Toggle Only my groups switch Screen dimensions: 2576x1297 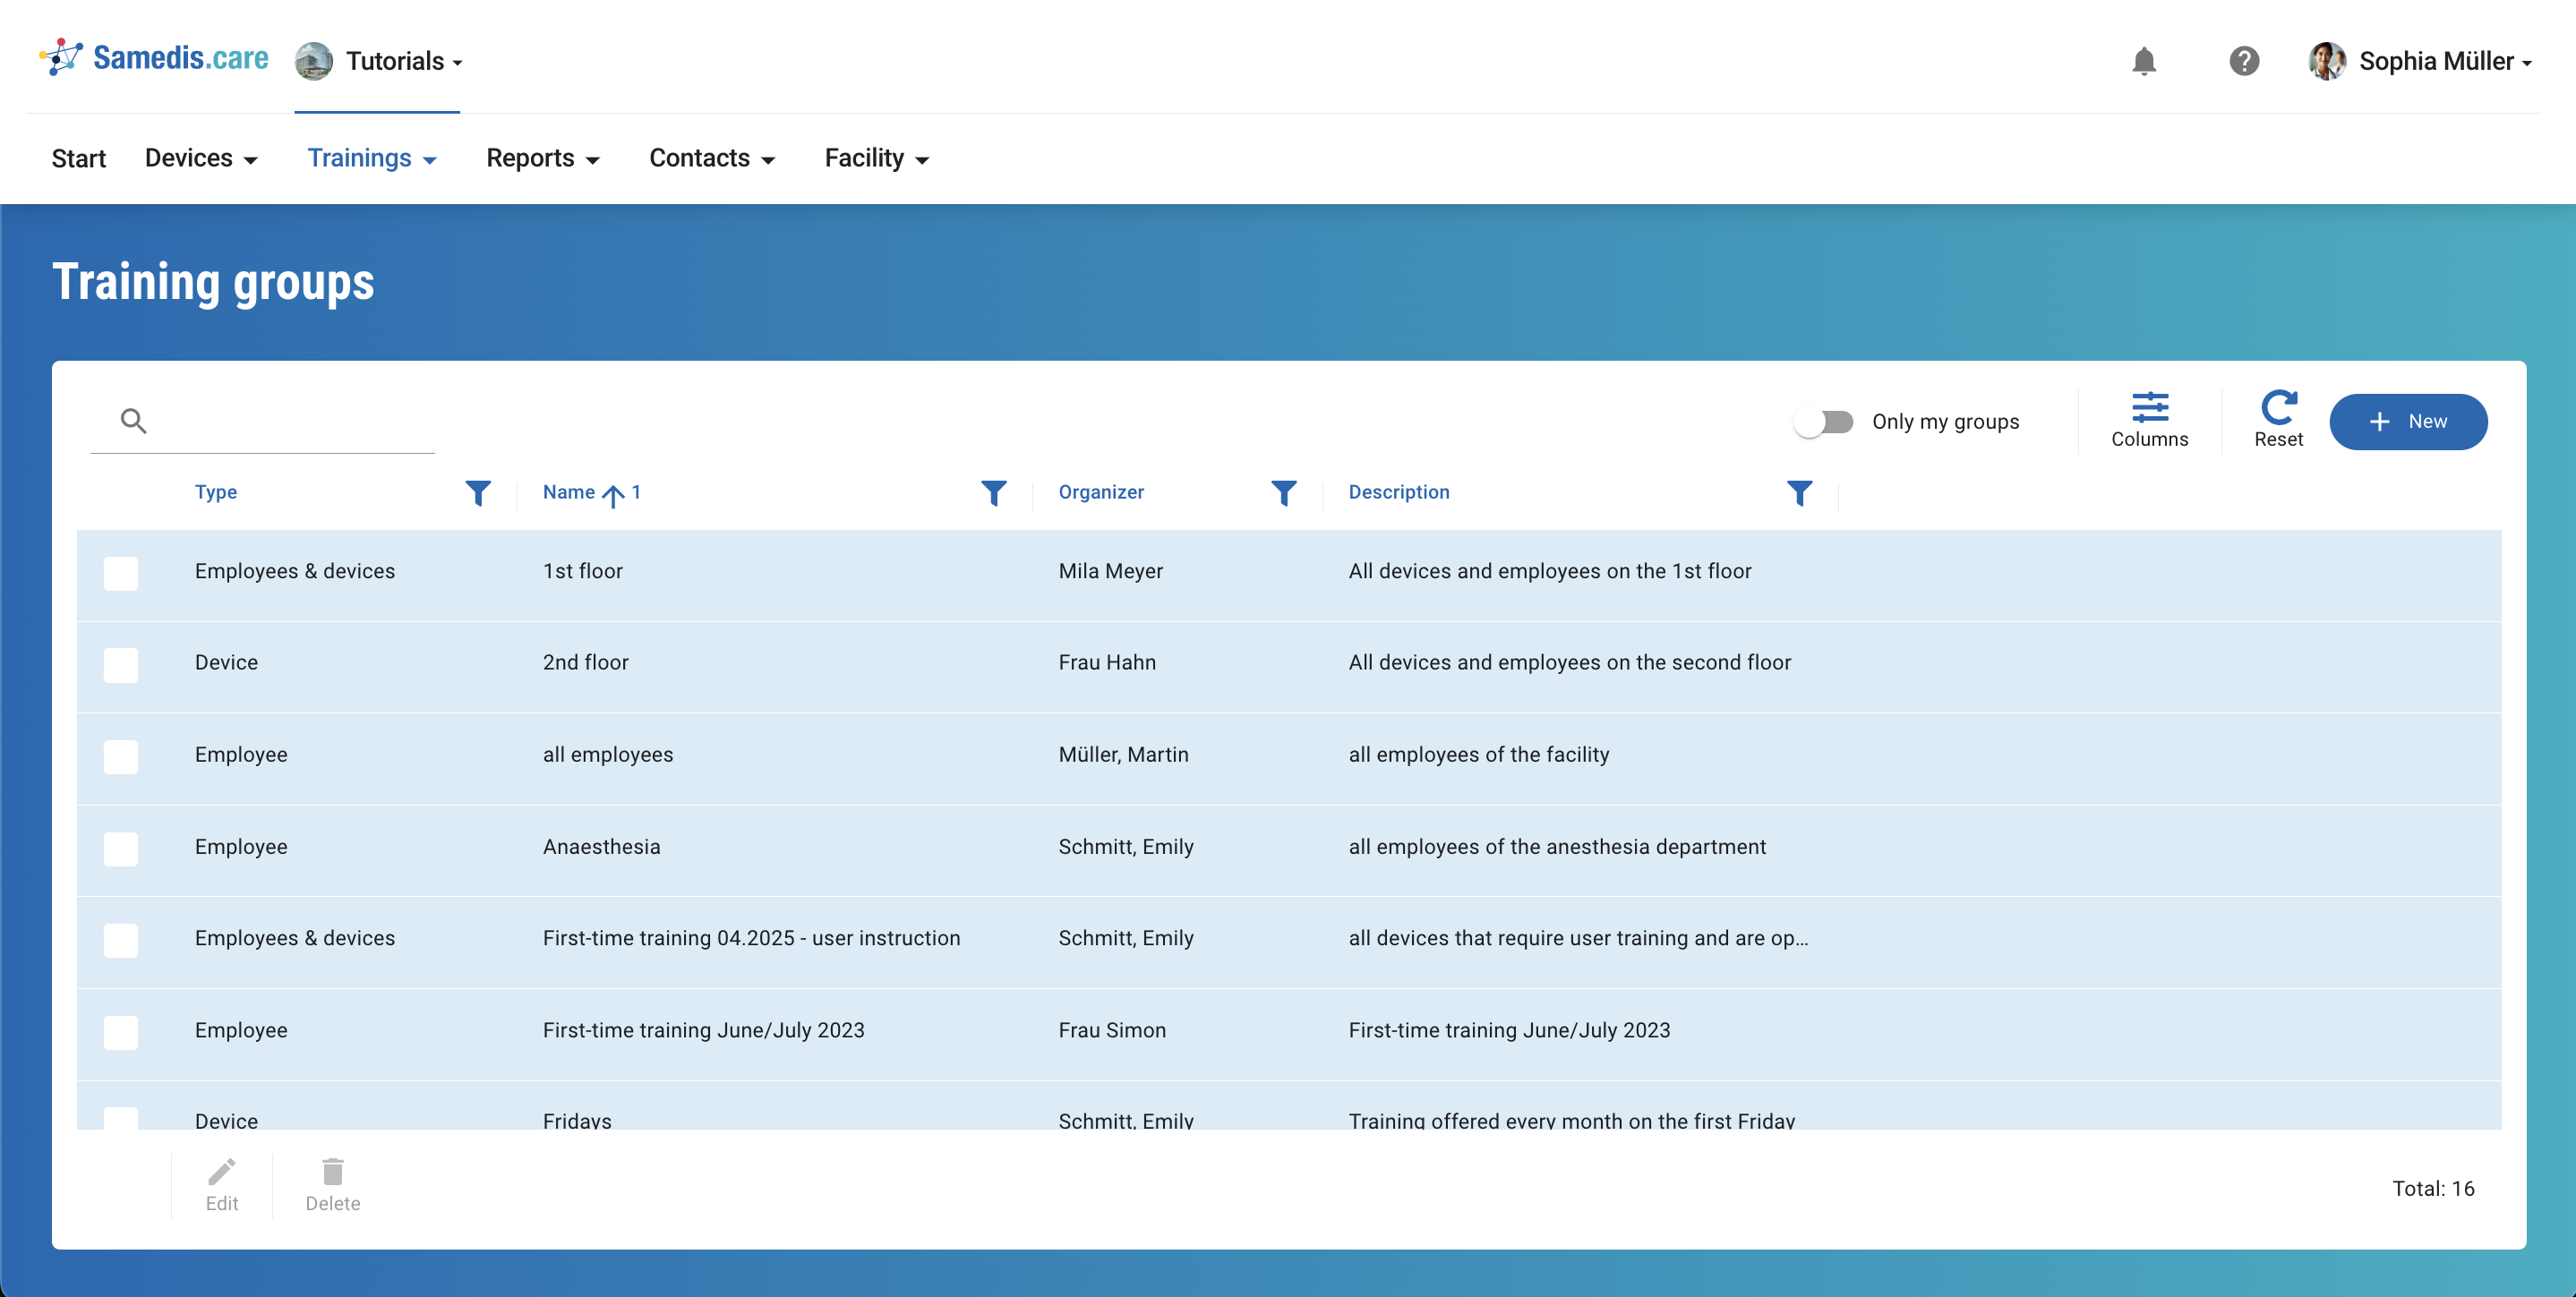(1823, 422)
